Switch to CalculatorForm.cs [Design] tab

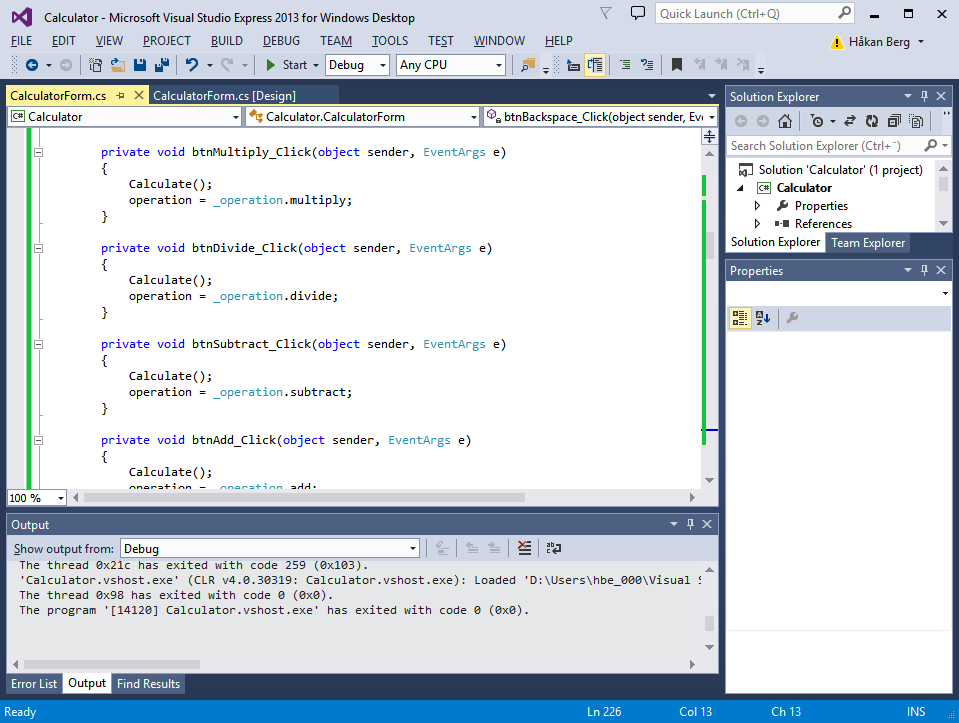(224, 95)
